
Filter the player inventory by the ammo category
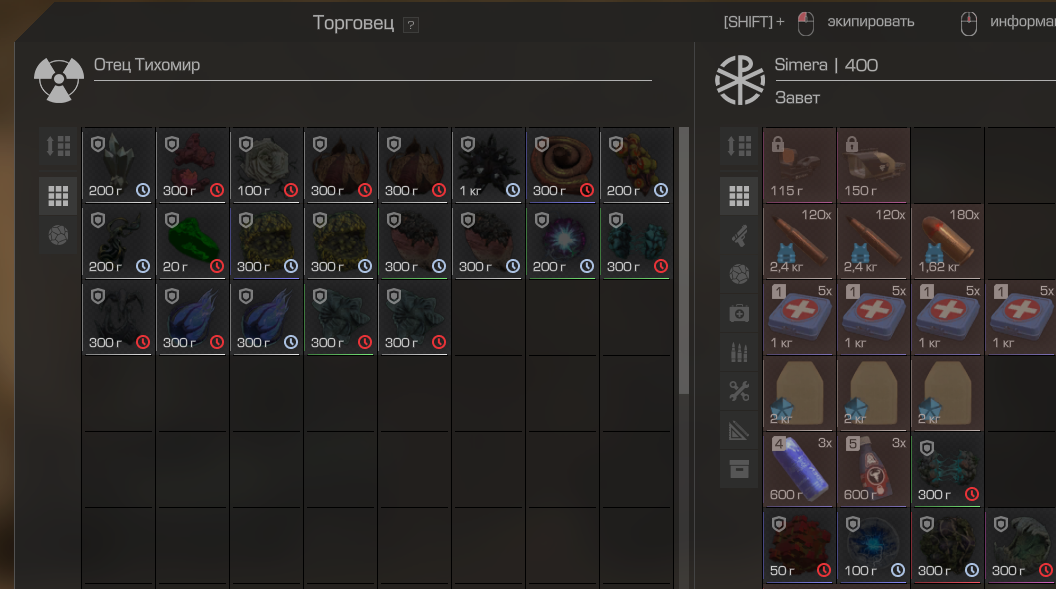739,352
